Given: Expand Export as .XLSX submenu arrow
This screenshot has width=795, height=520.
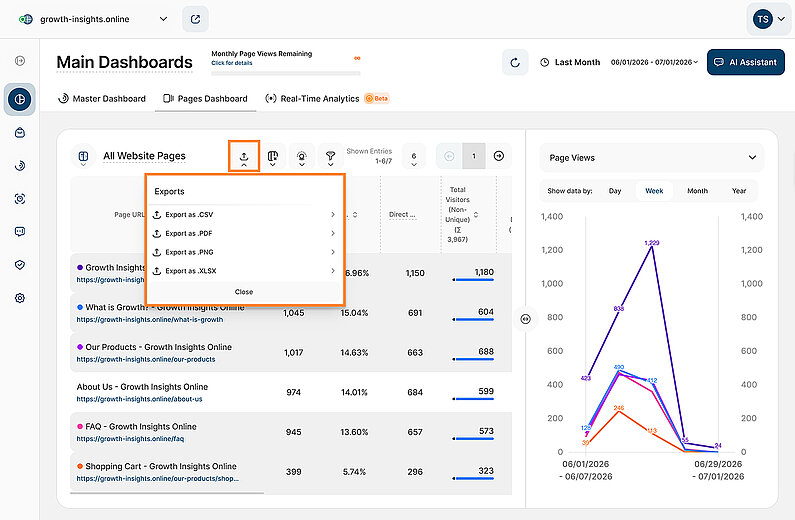Looking at the screenshot, I should [333, 271].
